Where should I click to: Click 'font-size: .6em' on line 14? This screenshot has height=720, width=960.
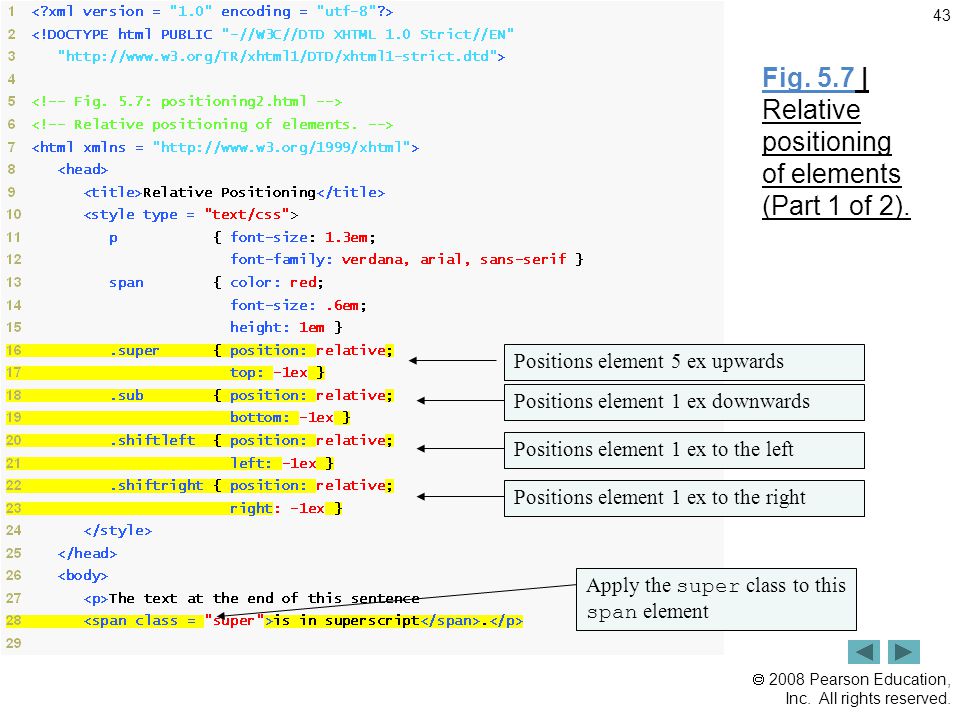tap(294, 305)
